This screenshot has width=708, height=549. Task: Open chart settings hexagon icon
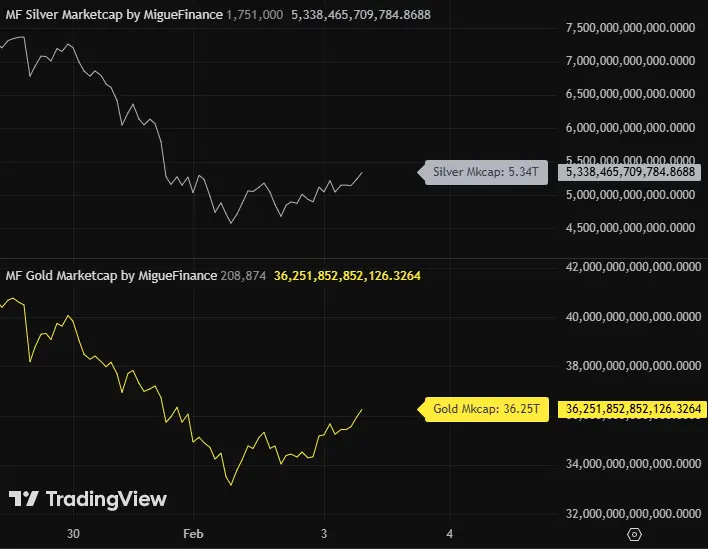click(x=634, y=535)
